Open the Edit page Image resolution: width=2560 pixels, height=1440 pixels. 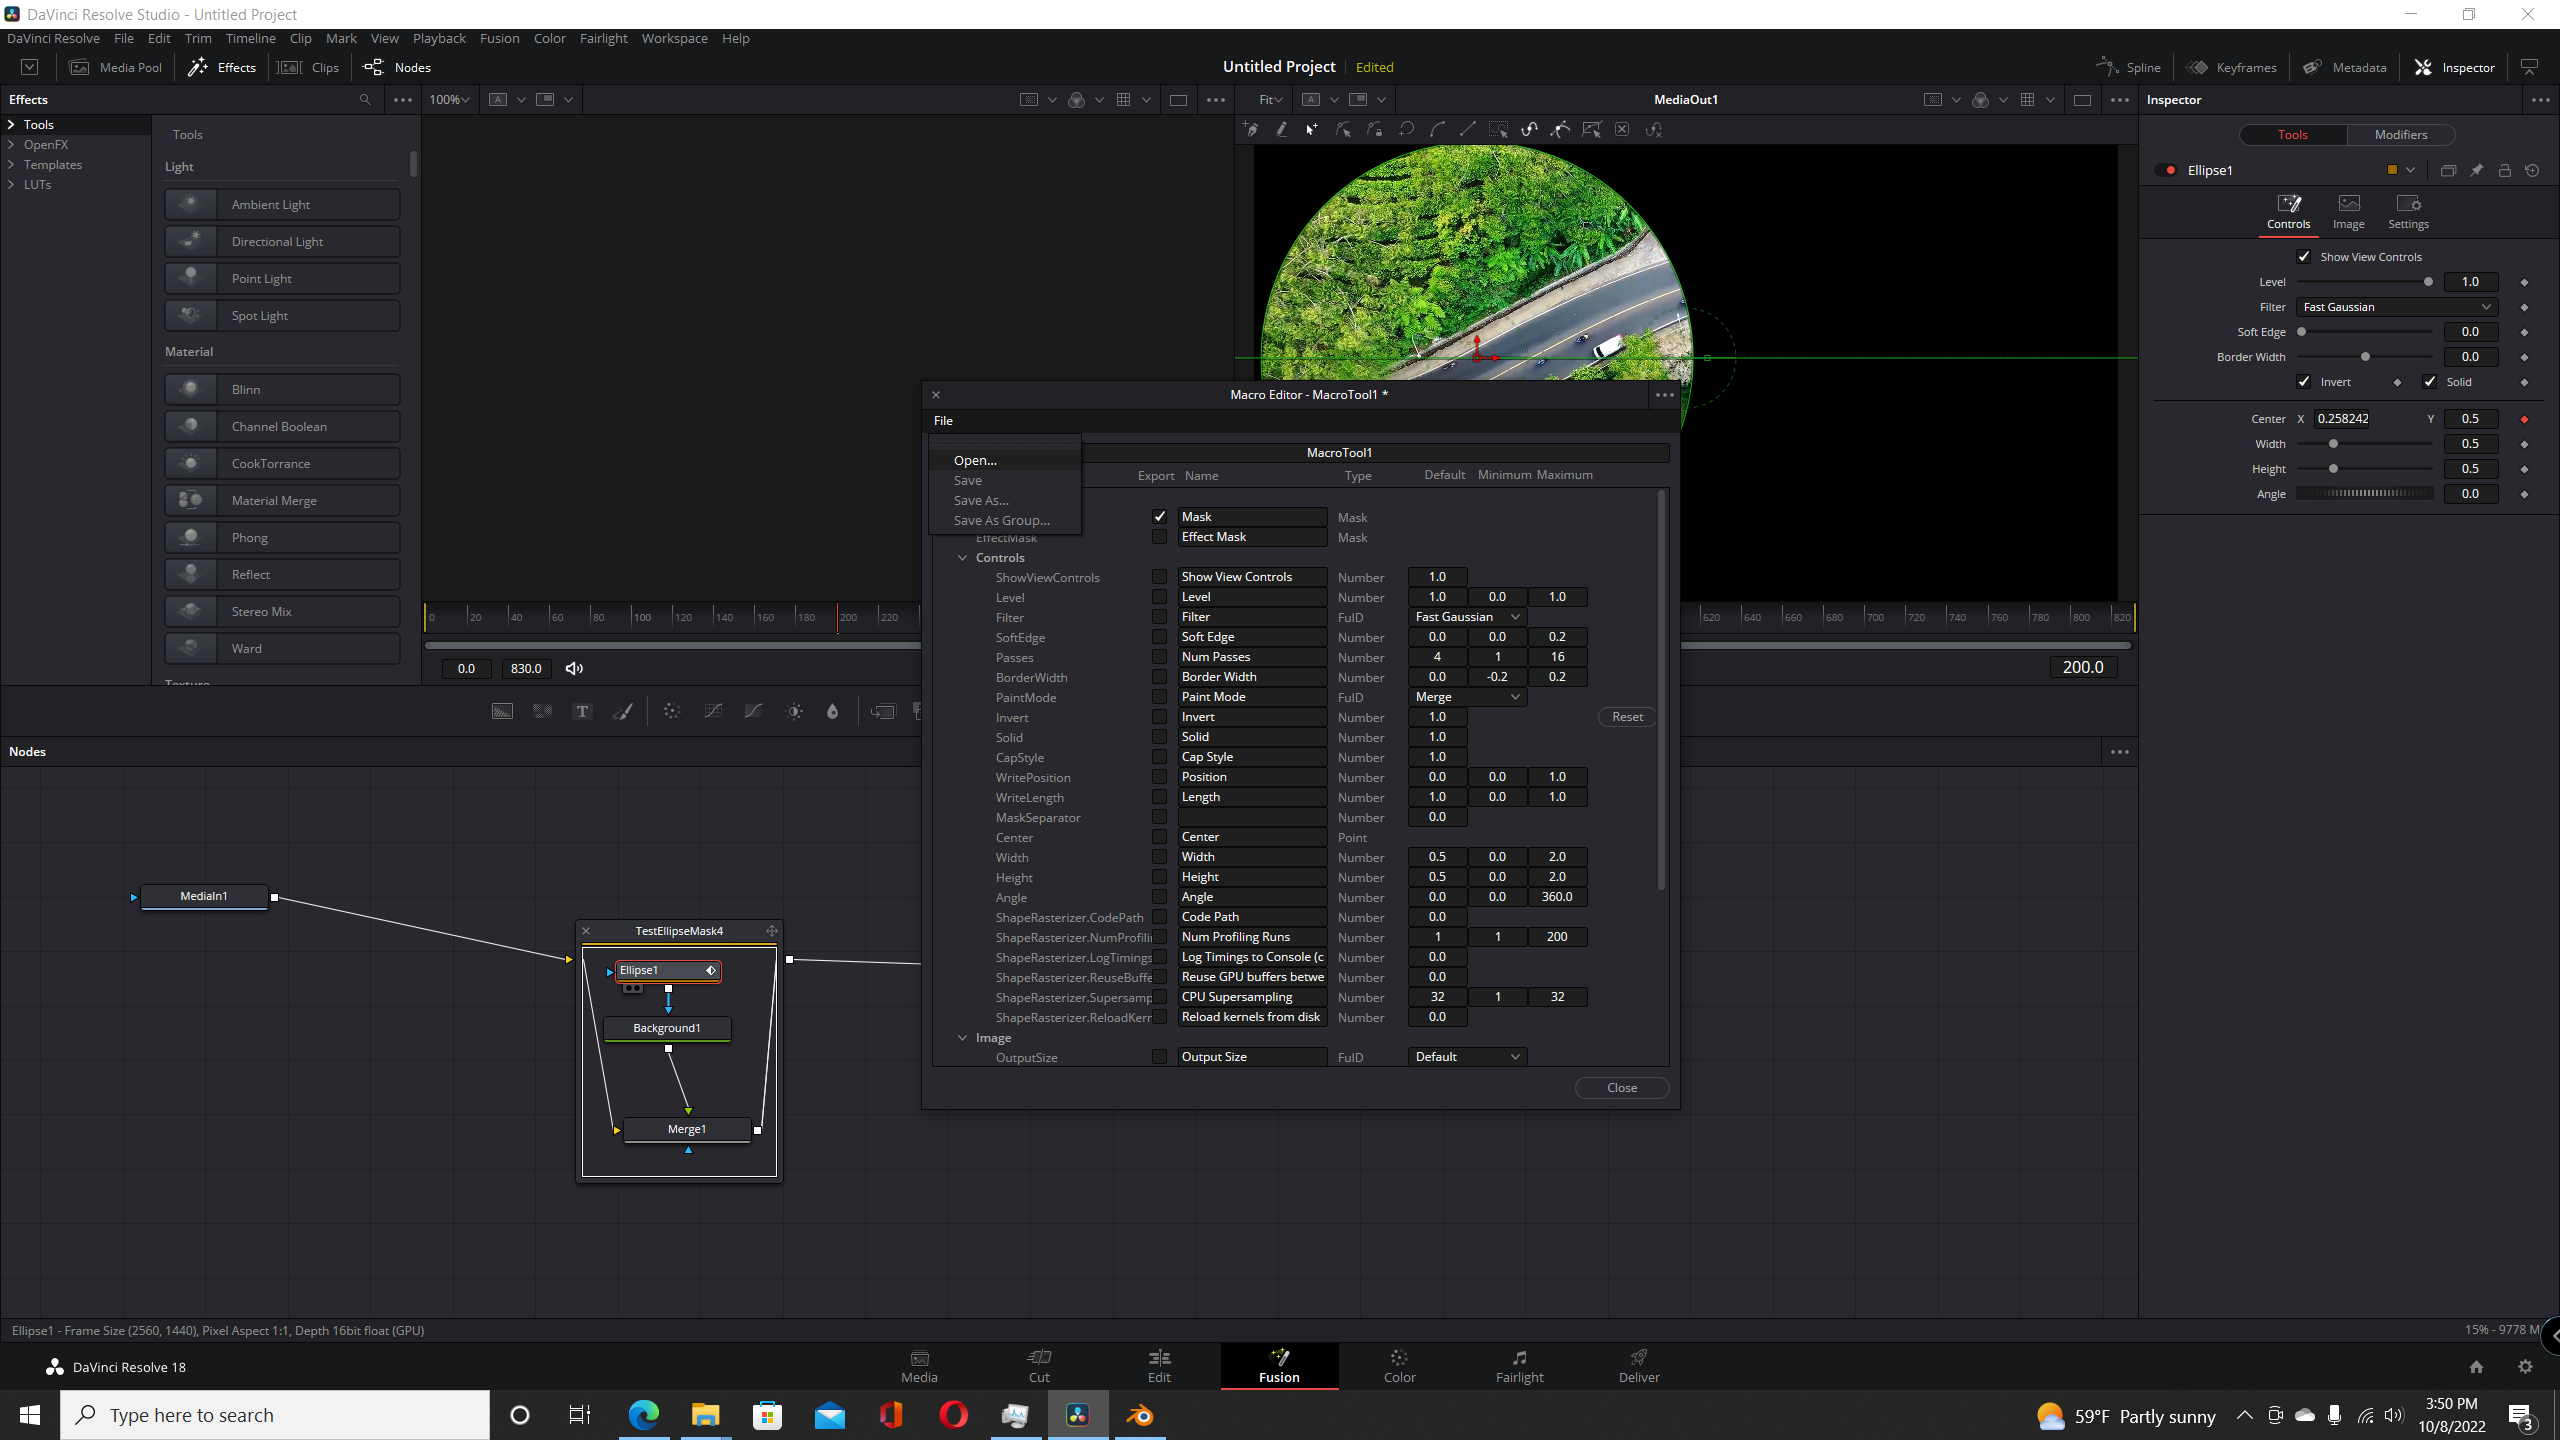point(1159,1365)
